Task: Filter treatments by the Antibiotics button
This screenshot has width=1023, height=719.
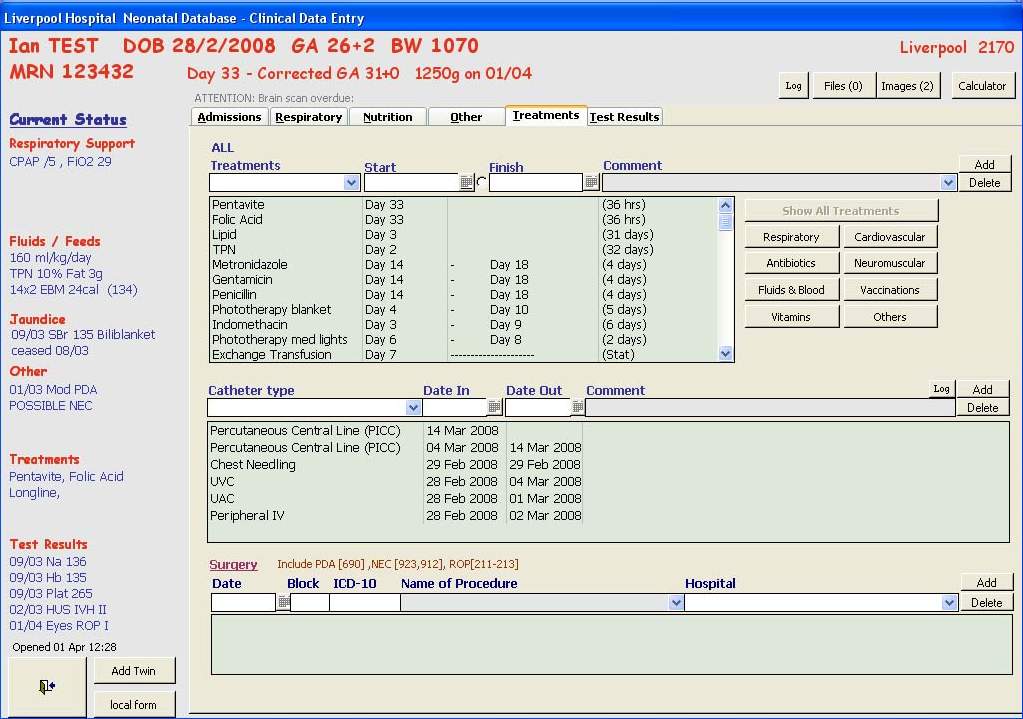Action: [x=790, y=263]
